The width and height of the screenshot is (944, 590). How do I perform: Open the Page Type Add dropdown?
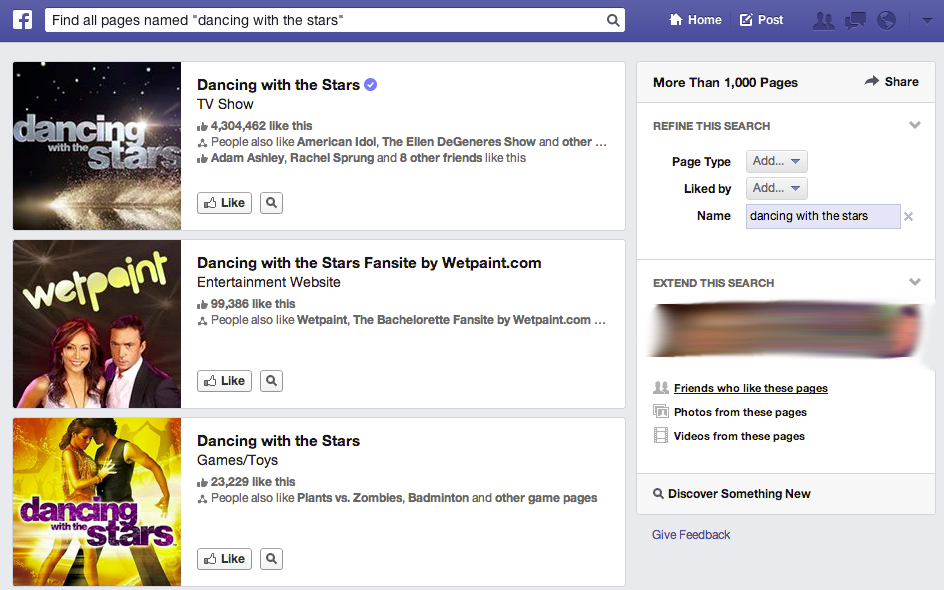777,161
